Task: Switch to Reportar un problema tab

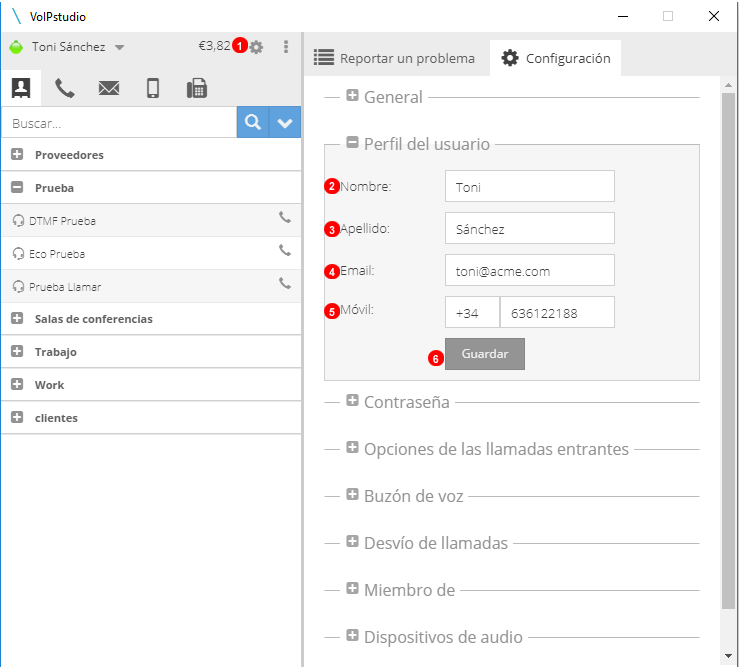Action: [394, 58]
